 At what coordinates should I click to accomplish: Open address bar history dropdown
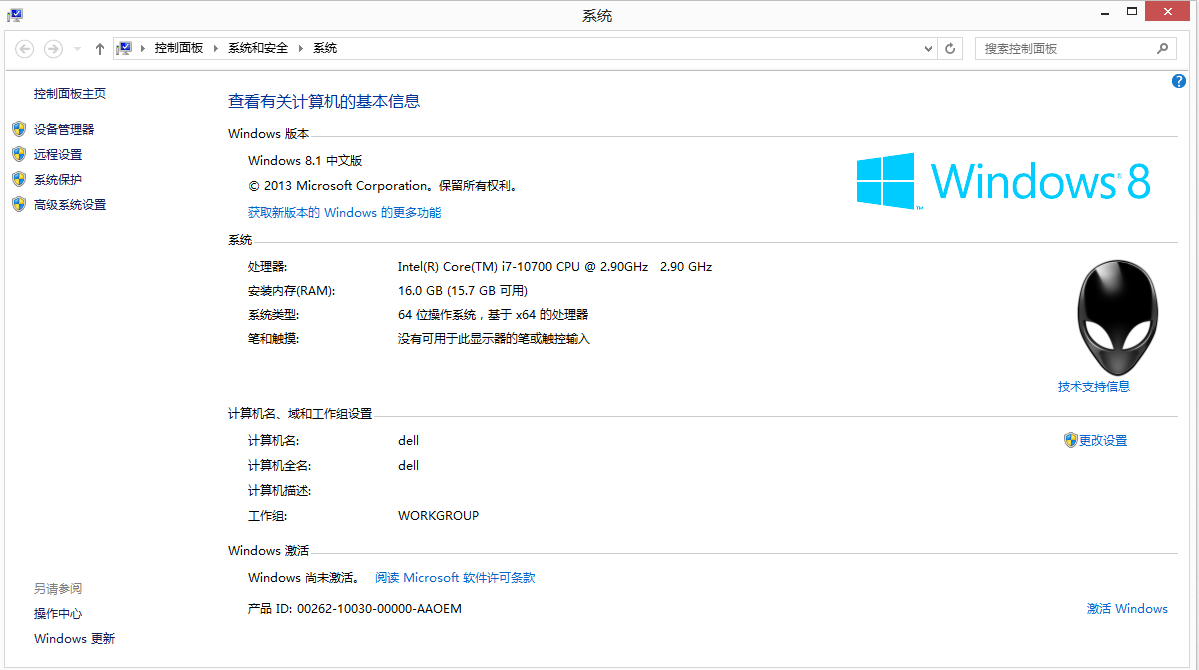928,49
